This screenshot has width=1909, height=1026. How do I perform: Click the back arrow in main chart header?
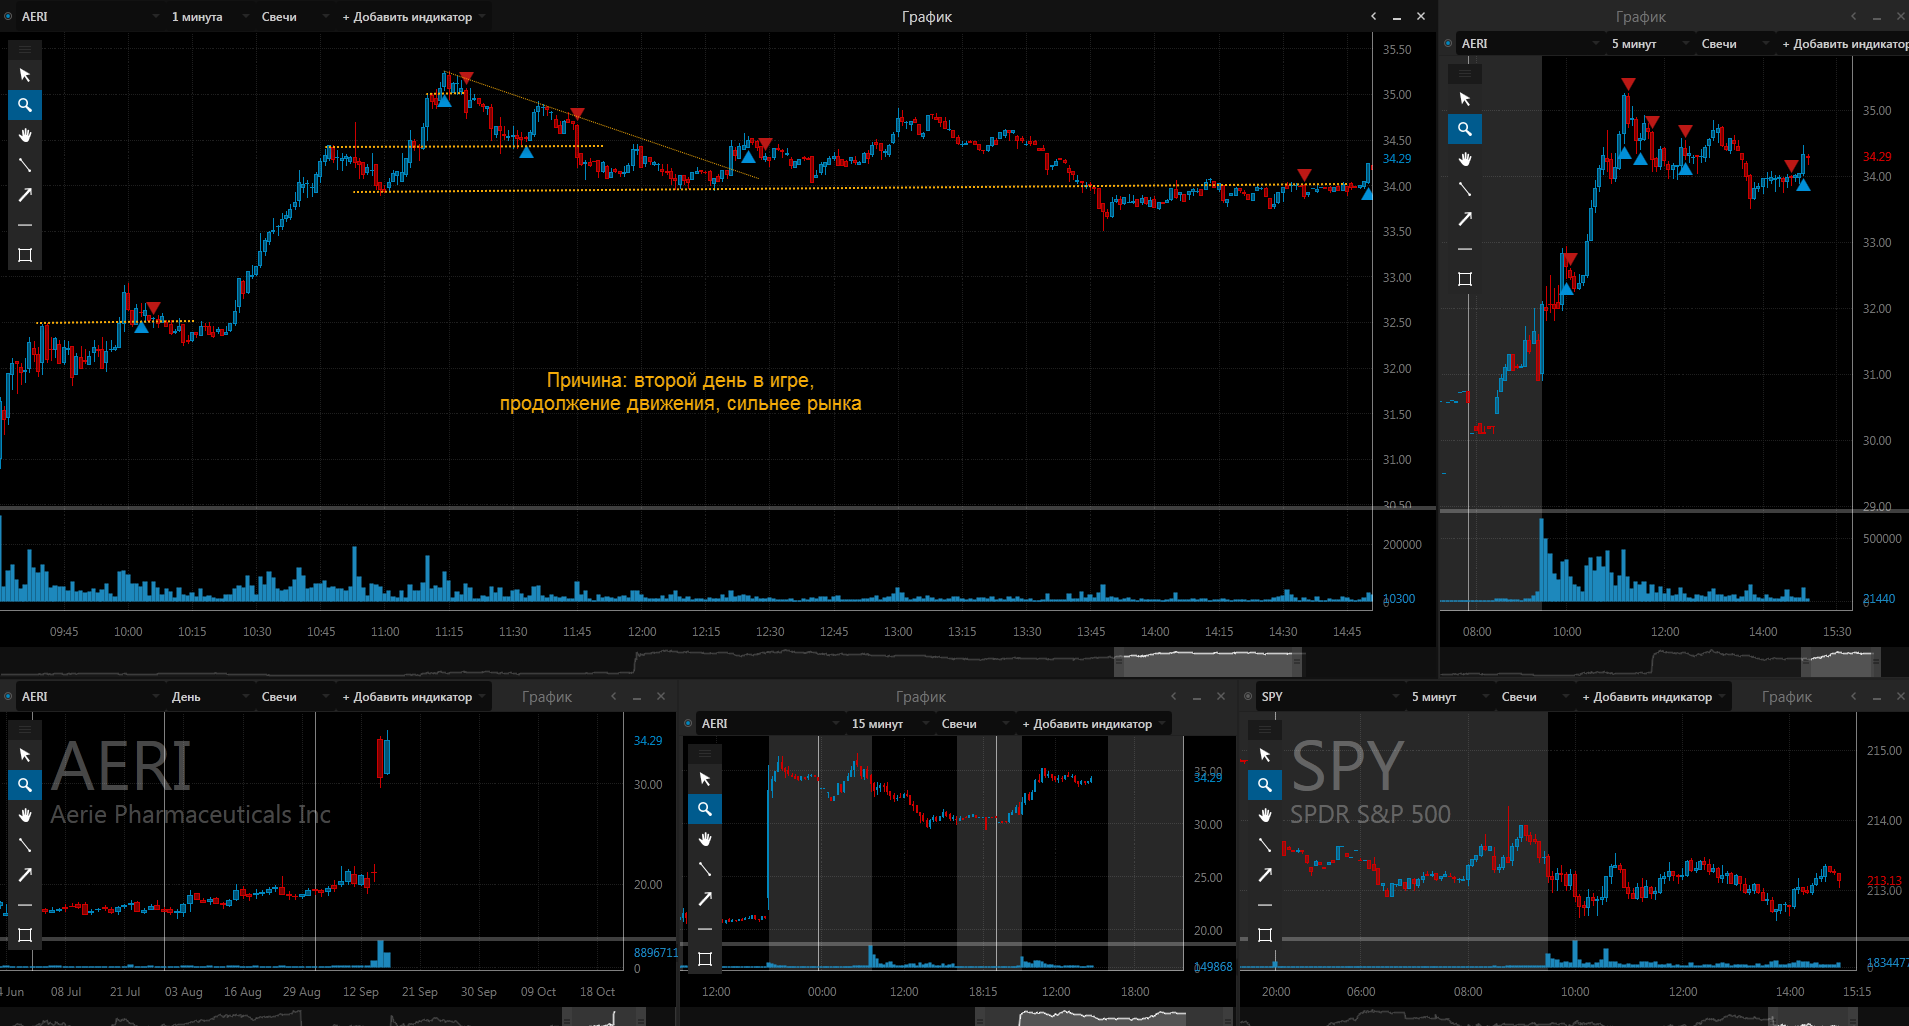[1373, 16]
